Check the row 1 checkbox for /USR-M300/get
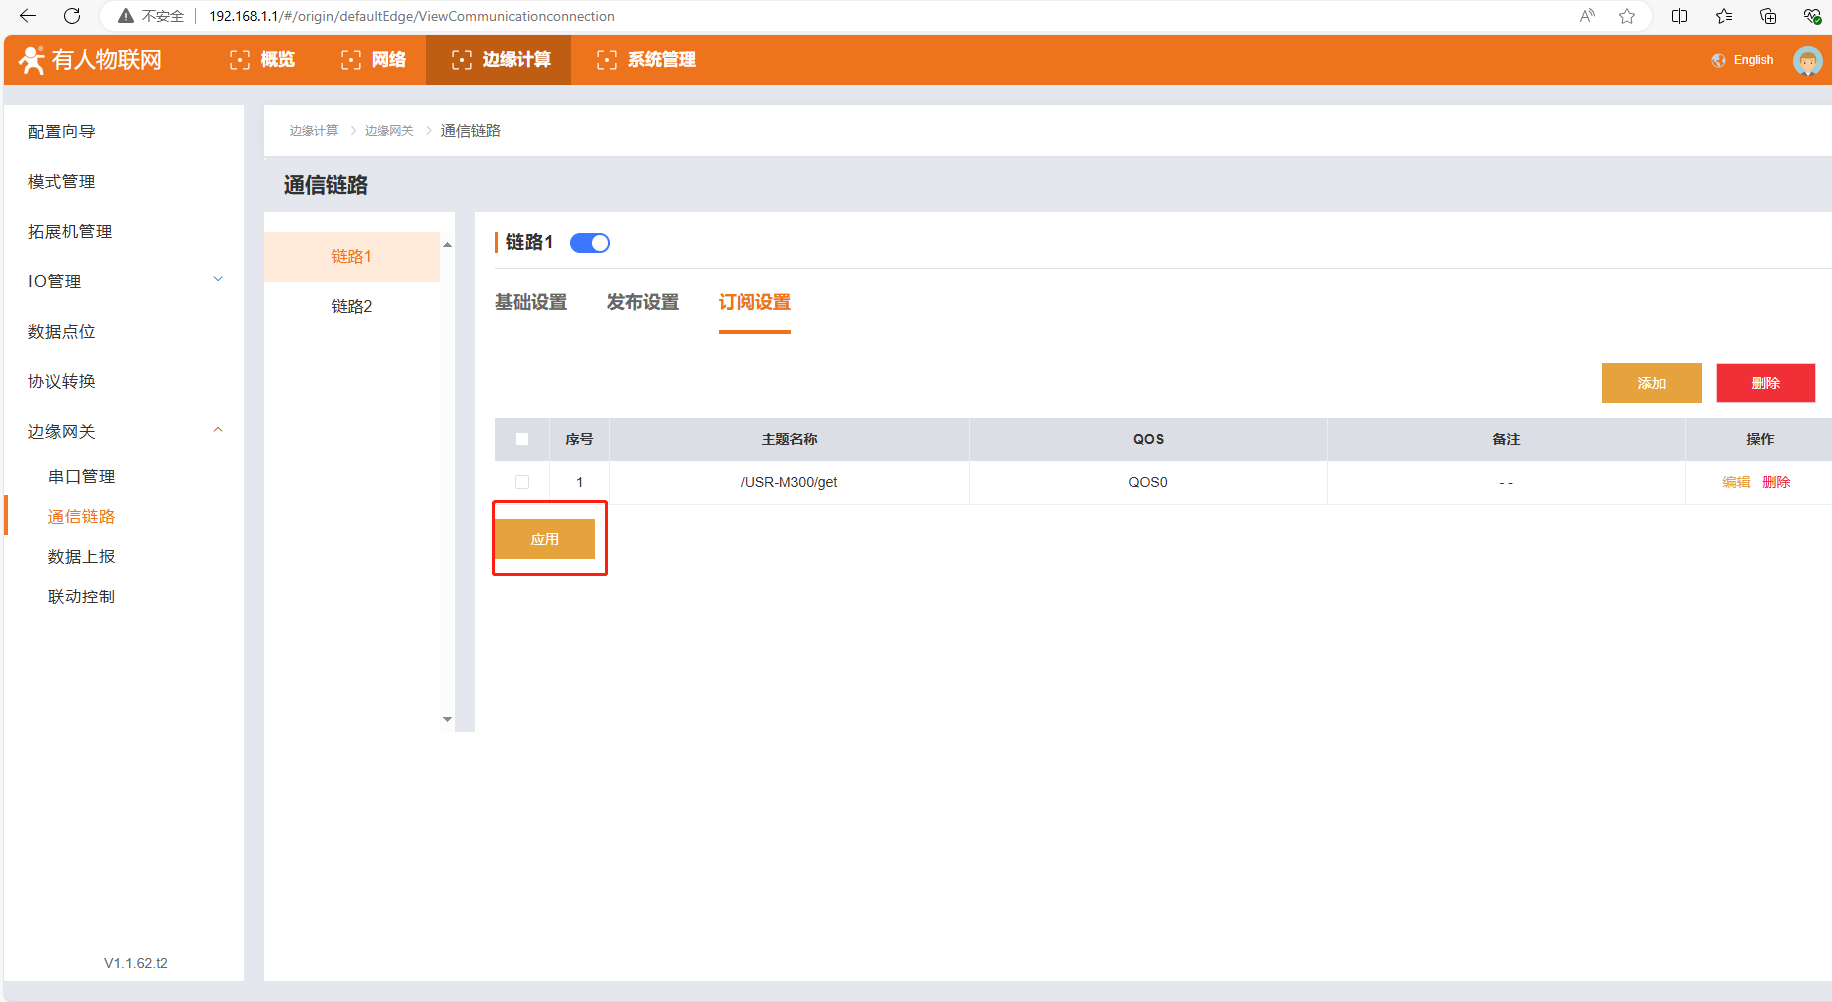Image resolution: width=1832 pixels, height=1002 pixels. (x=522, y=482)
